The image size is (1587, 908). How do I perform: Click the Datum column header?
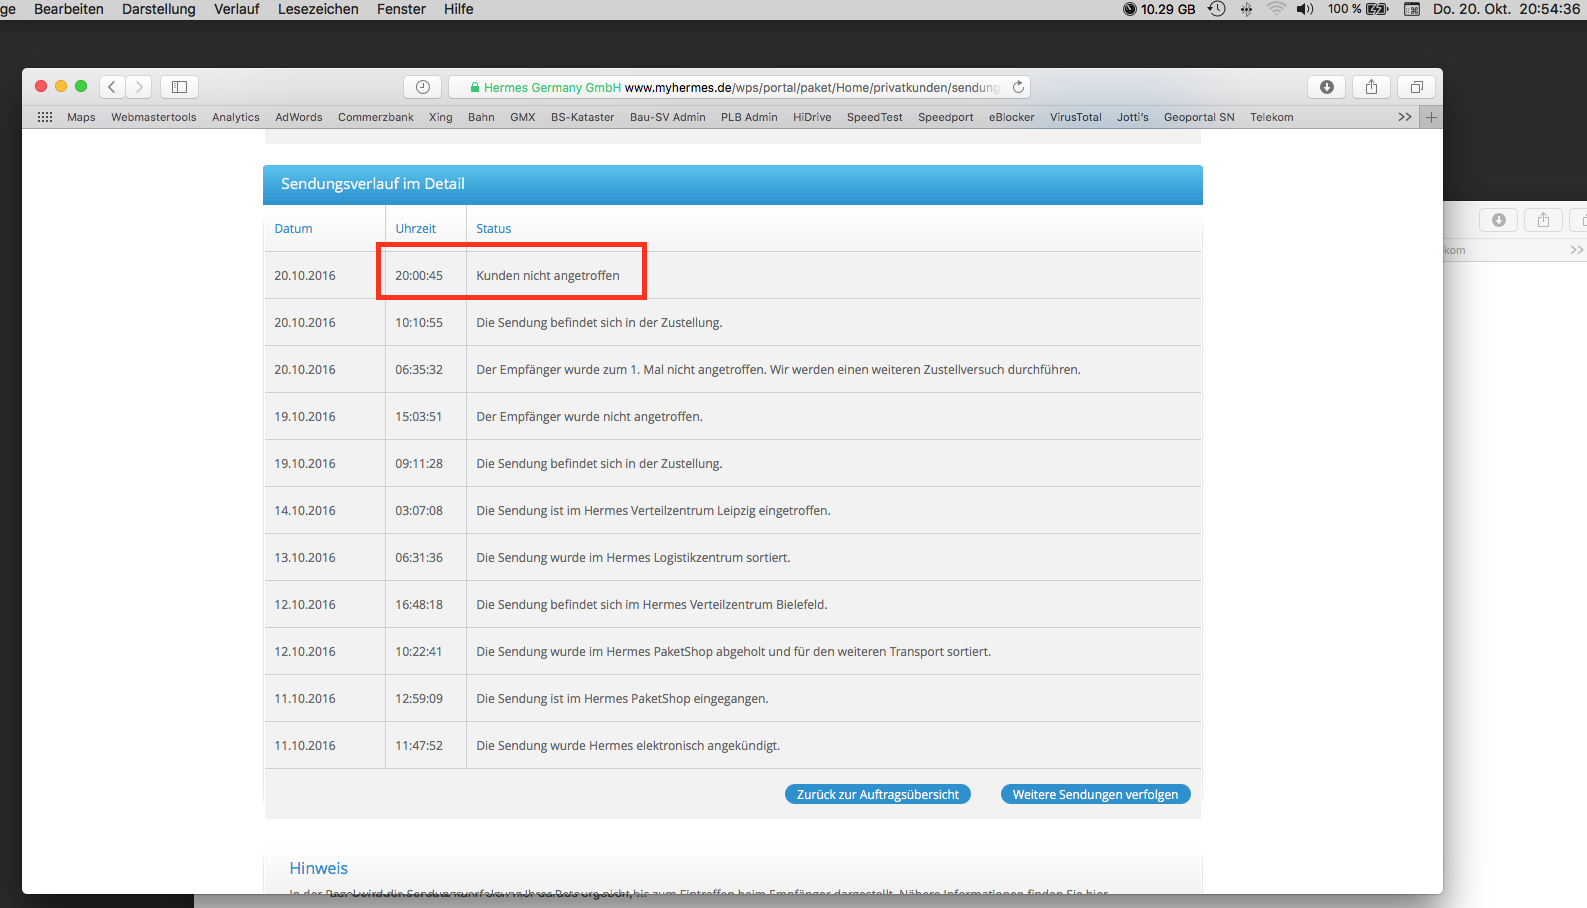click(x=293, y=229)
